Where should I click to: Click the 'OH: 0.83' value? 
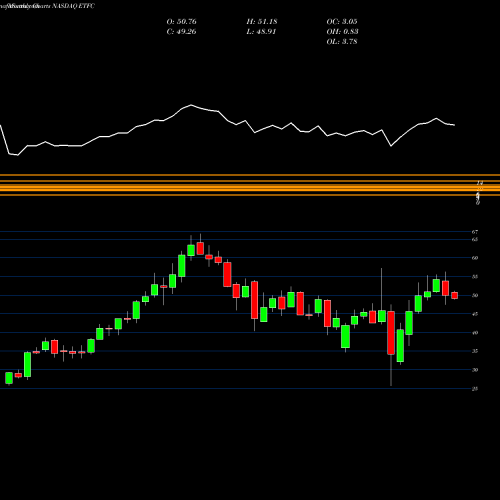tap(342, 32)
